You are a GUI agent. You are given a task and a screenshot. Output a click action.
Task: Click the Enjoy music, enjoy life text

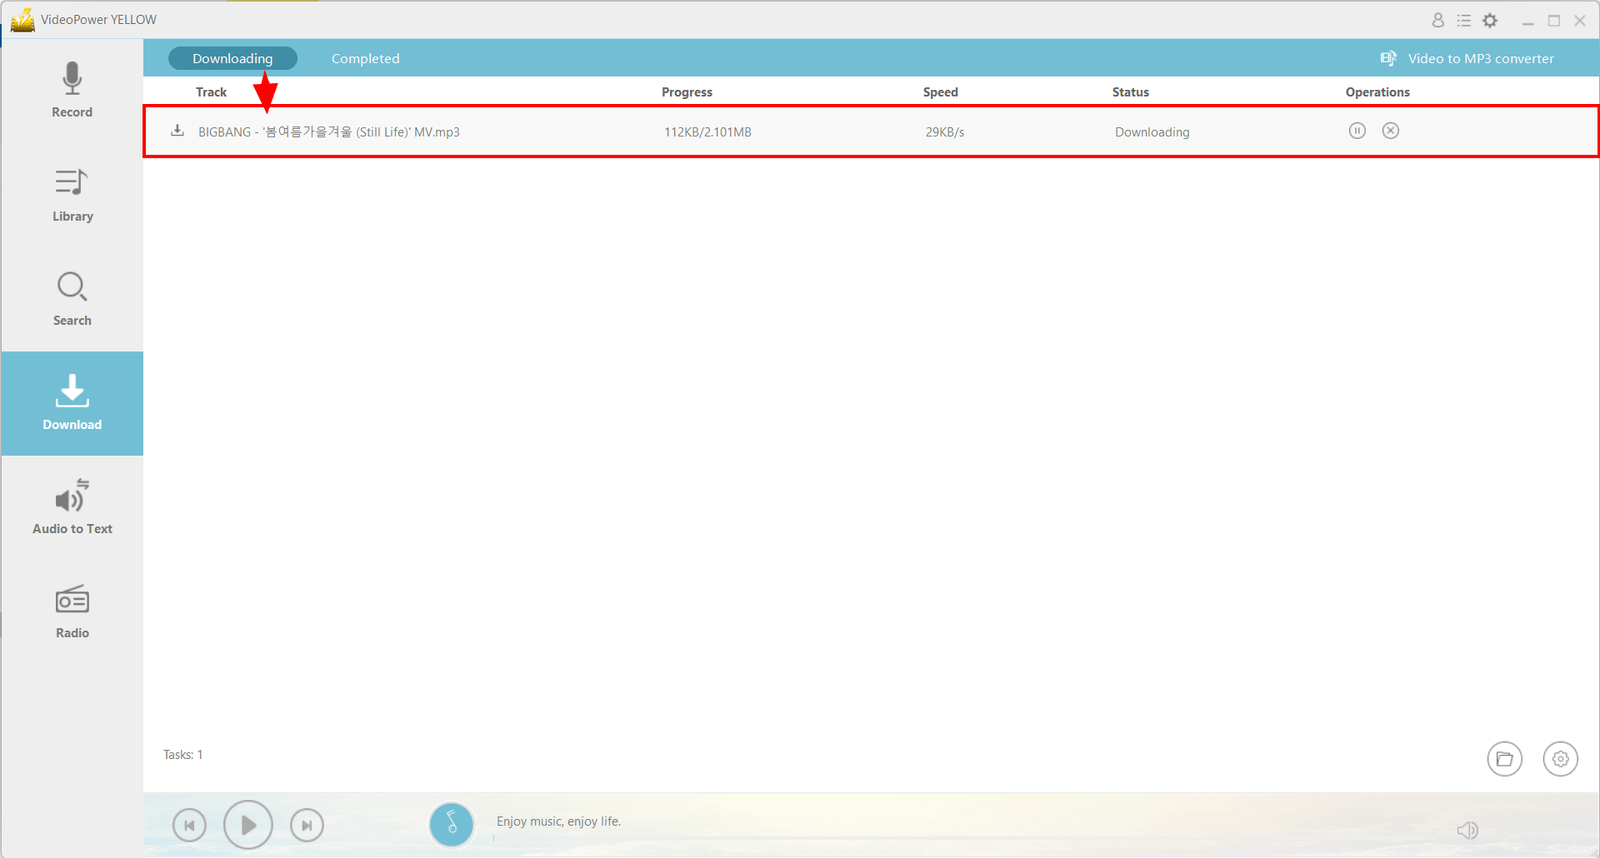tap(559, 821)
